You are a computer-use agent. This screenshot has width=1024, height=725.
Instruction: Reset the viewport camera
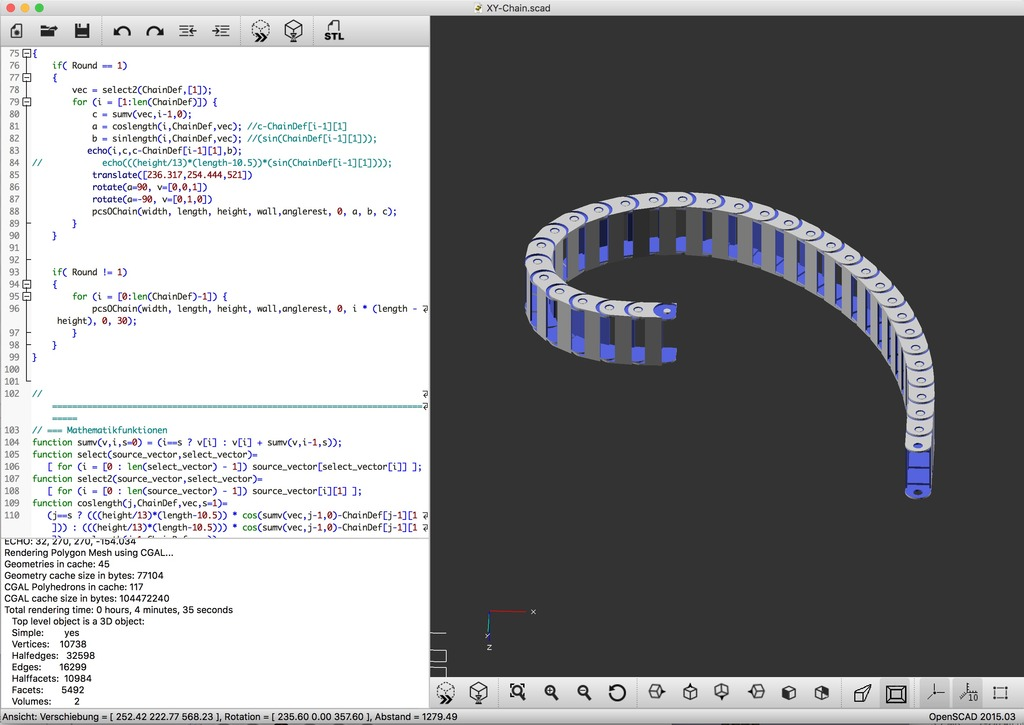click(618, 692)
